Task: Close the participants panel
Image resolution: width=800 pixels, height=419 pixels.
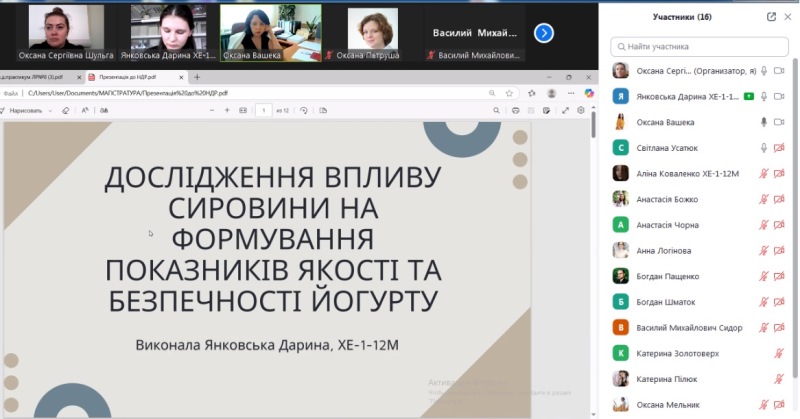Action: pos(788,17)
